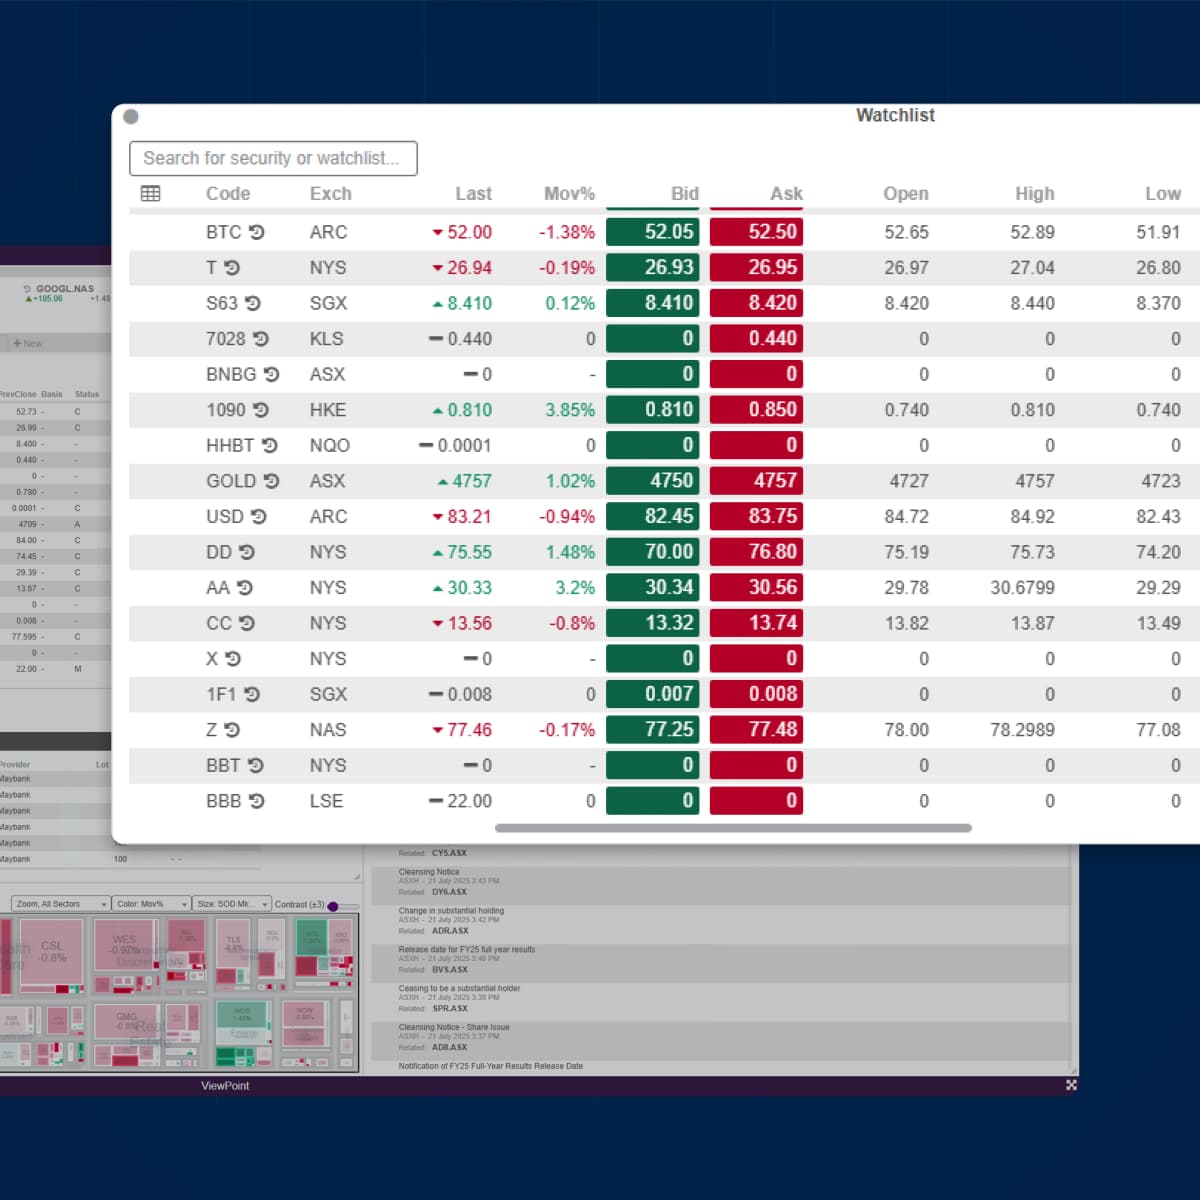Click the history icon next to USD
The width and height of the screenshot is (1200, 1200).
[259, 517]
